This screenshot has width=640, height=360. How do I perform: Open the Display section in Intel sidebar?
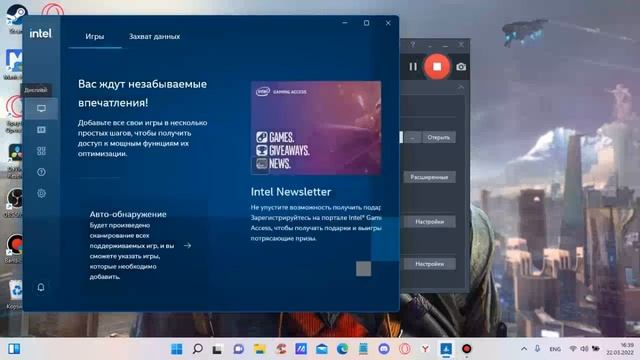pyautogui.click(x=41, y=109)
